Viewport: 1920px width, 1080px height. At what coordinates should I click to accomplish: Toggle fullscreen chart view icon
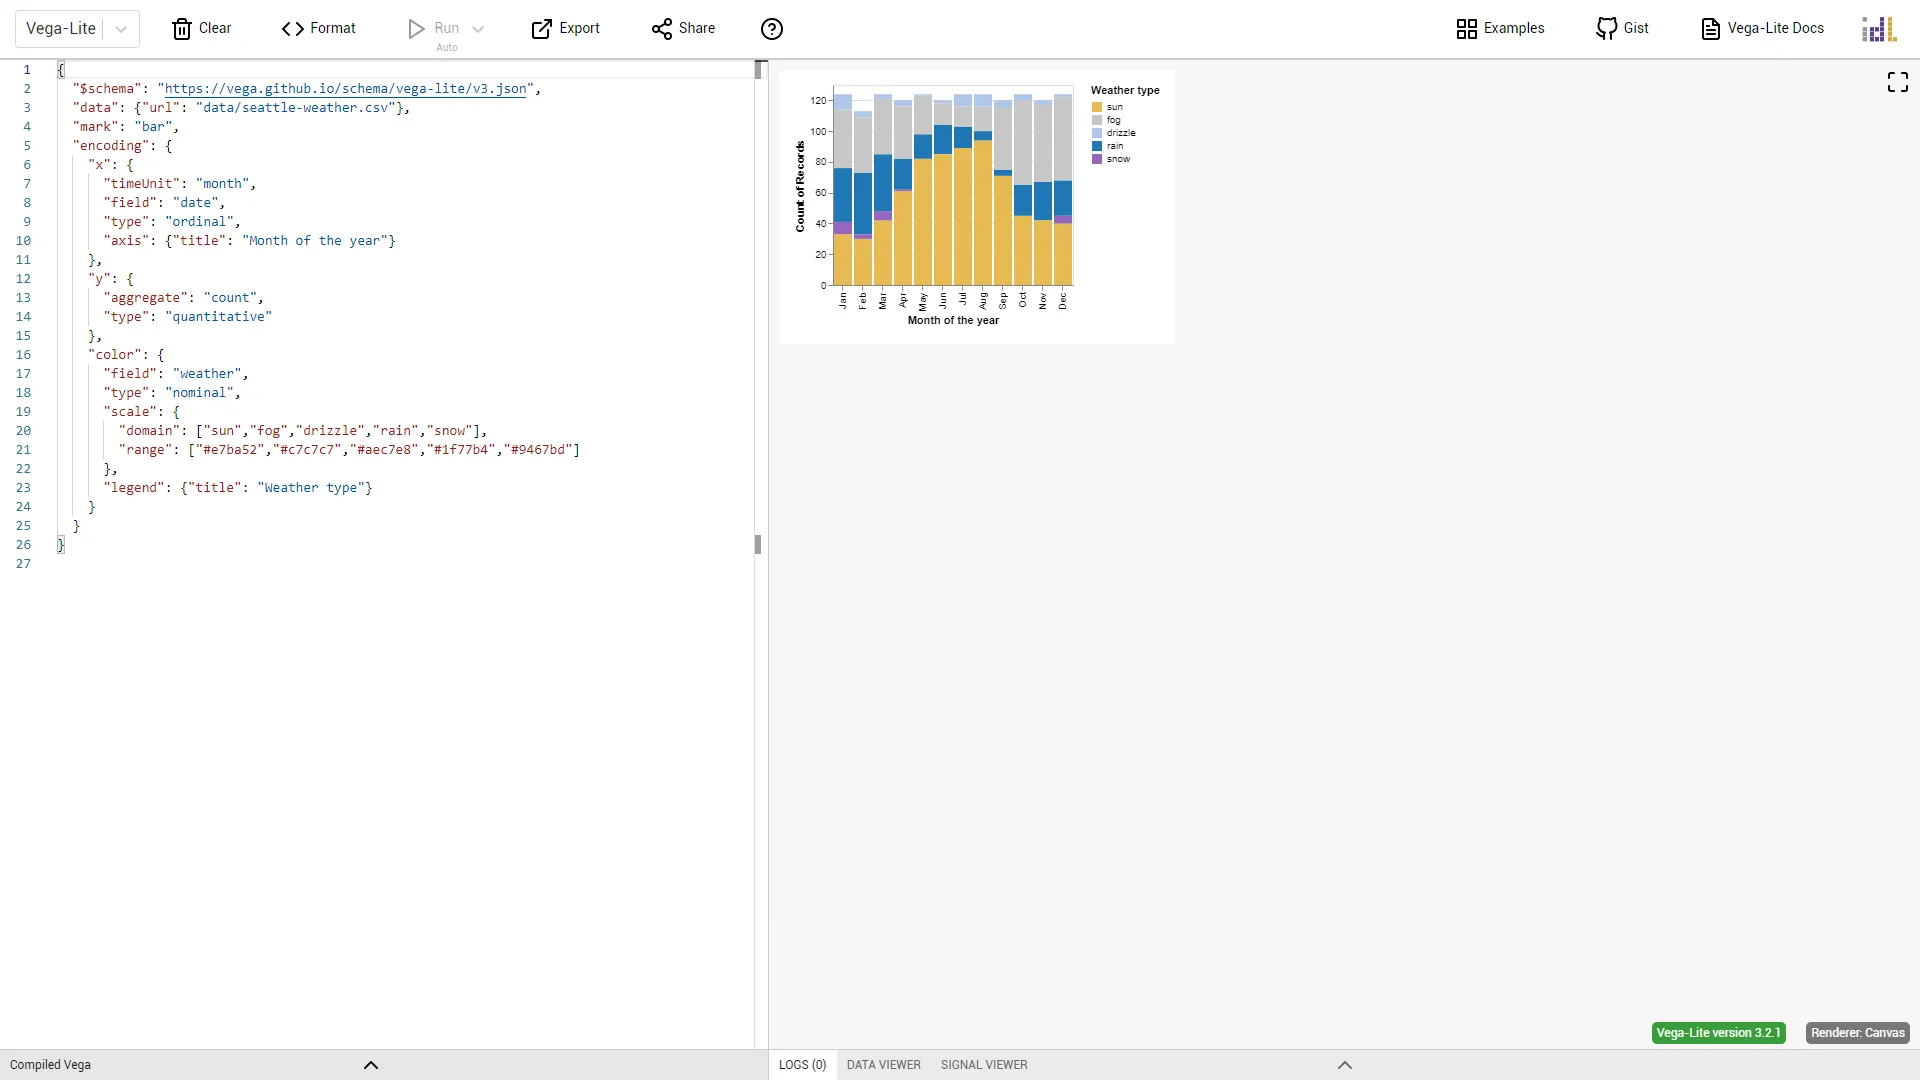click(x=1897, y=82)
